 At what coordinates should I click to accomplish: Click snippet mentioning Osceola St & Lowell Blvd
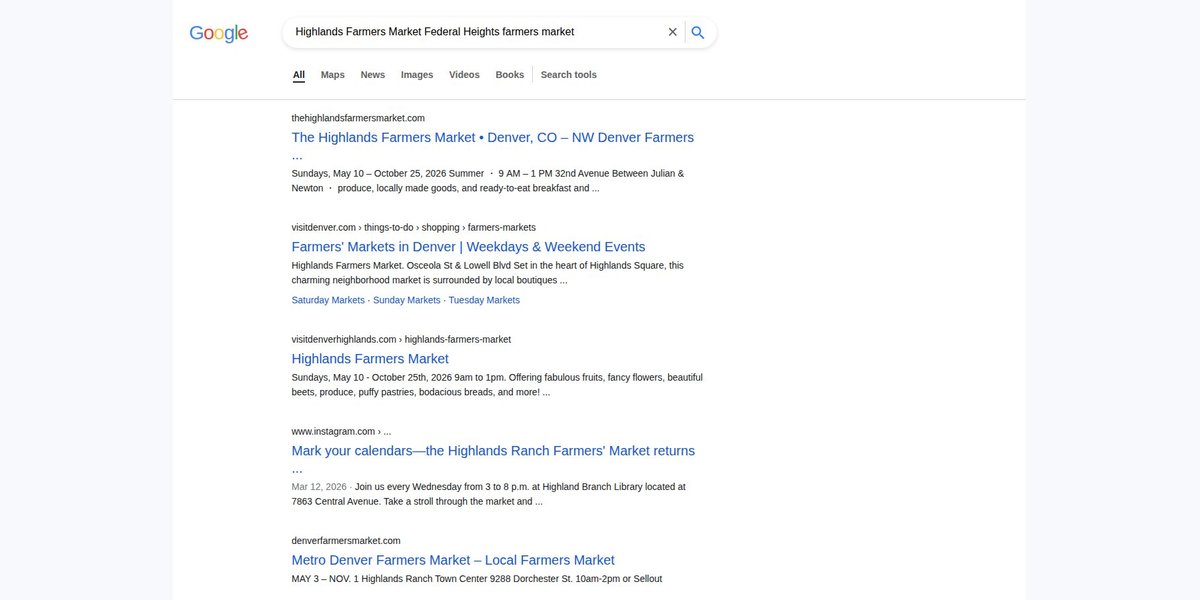pos(488,273)
